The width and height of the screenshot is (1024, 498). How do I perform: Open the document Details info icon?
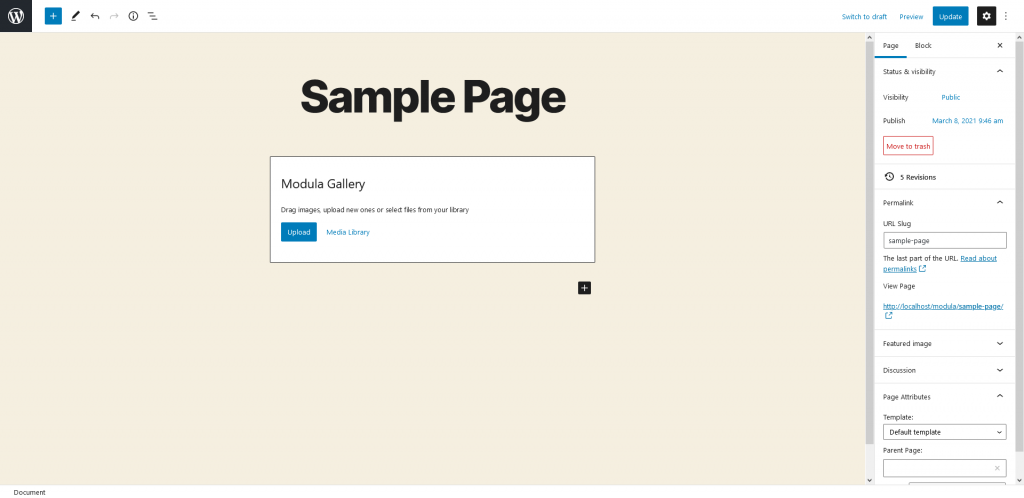click(x=133, y=16)
